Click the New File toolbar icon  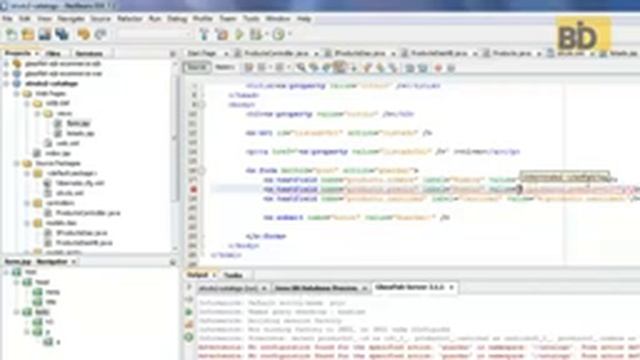(11, 35)
